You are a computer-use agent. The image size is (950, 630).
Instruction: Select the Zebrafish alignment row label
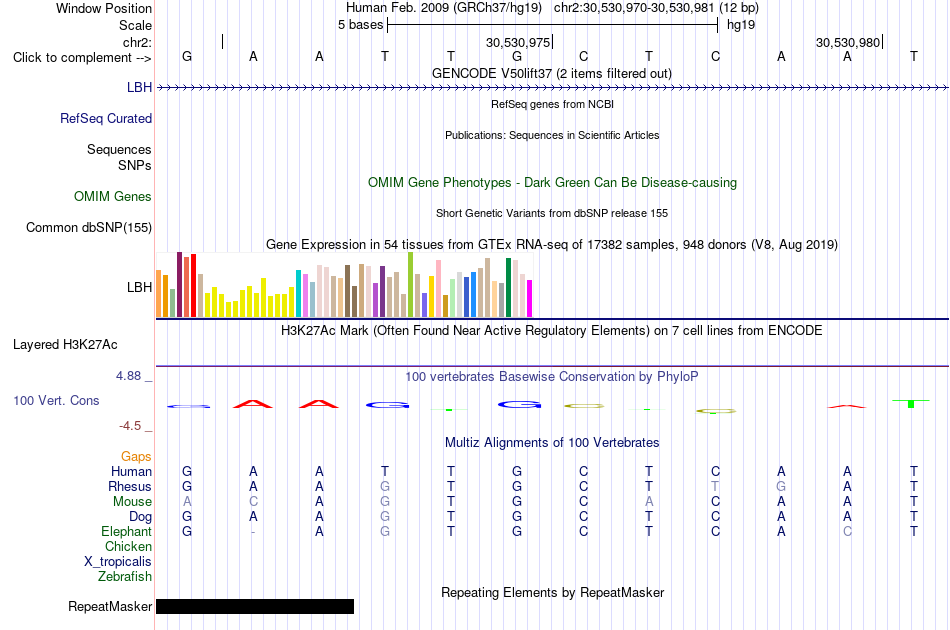click(x=125, y=577)
